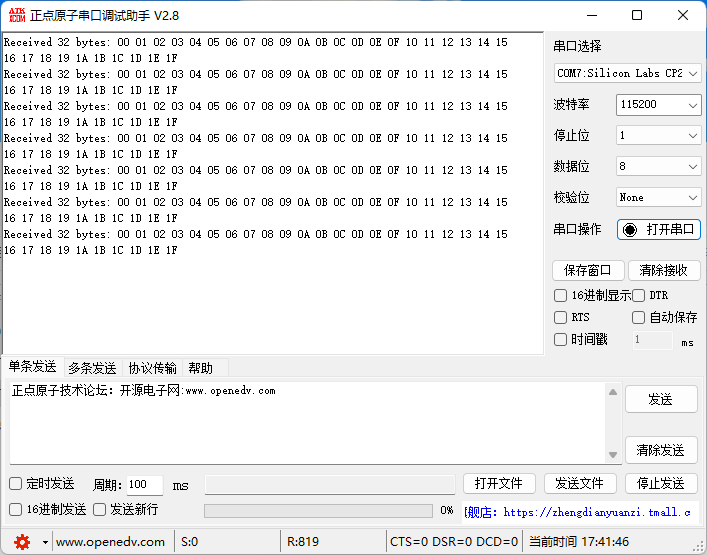Click the 清除接收 button
Screen dimensions: 707x555
click(x=663, y=271)
